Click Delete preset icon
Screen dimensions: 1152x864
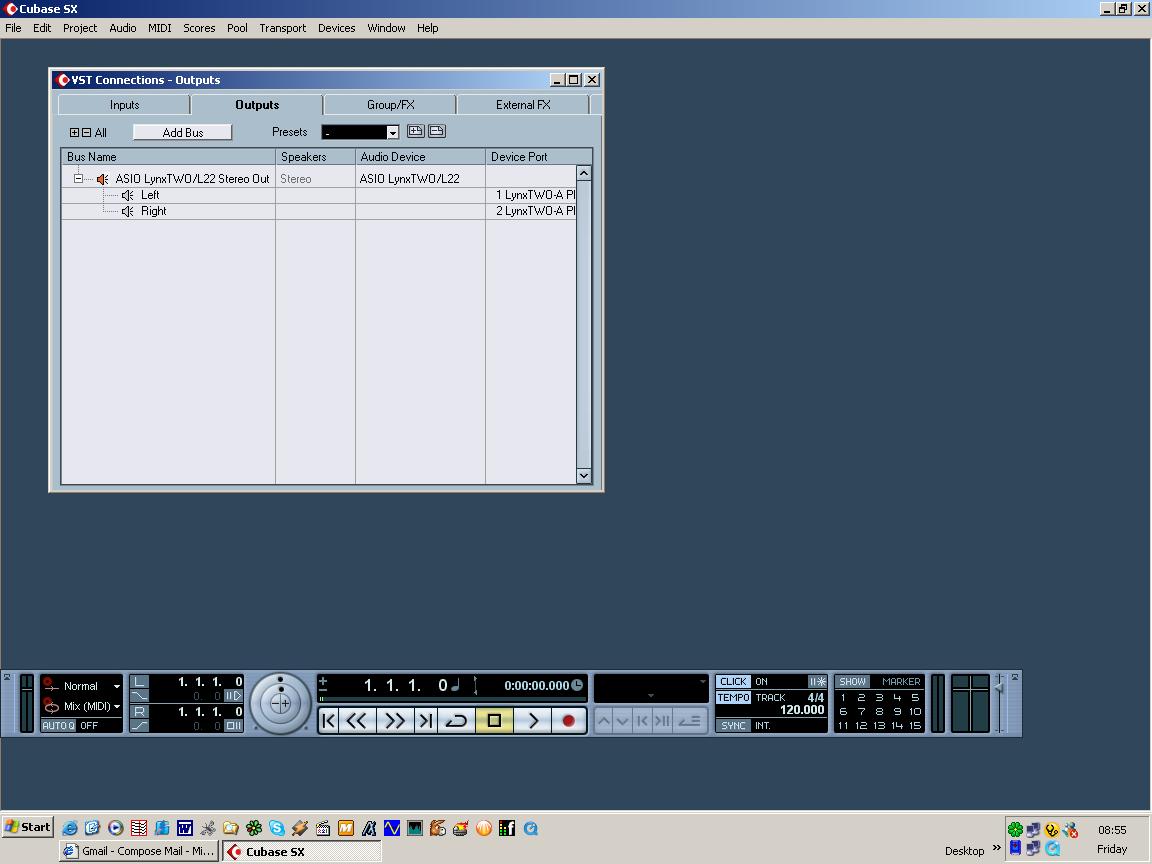coord(437,131)
